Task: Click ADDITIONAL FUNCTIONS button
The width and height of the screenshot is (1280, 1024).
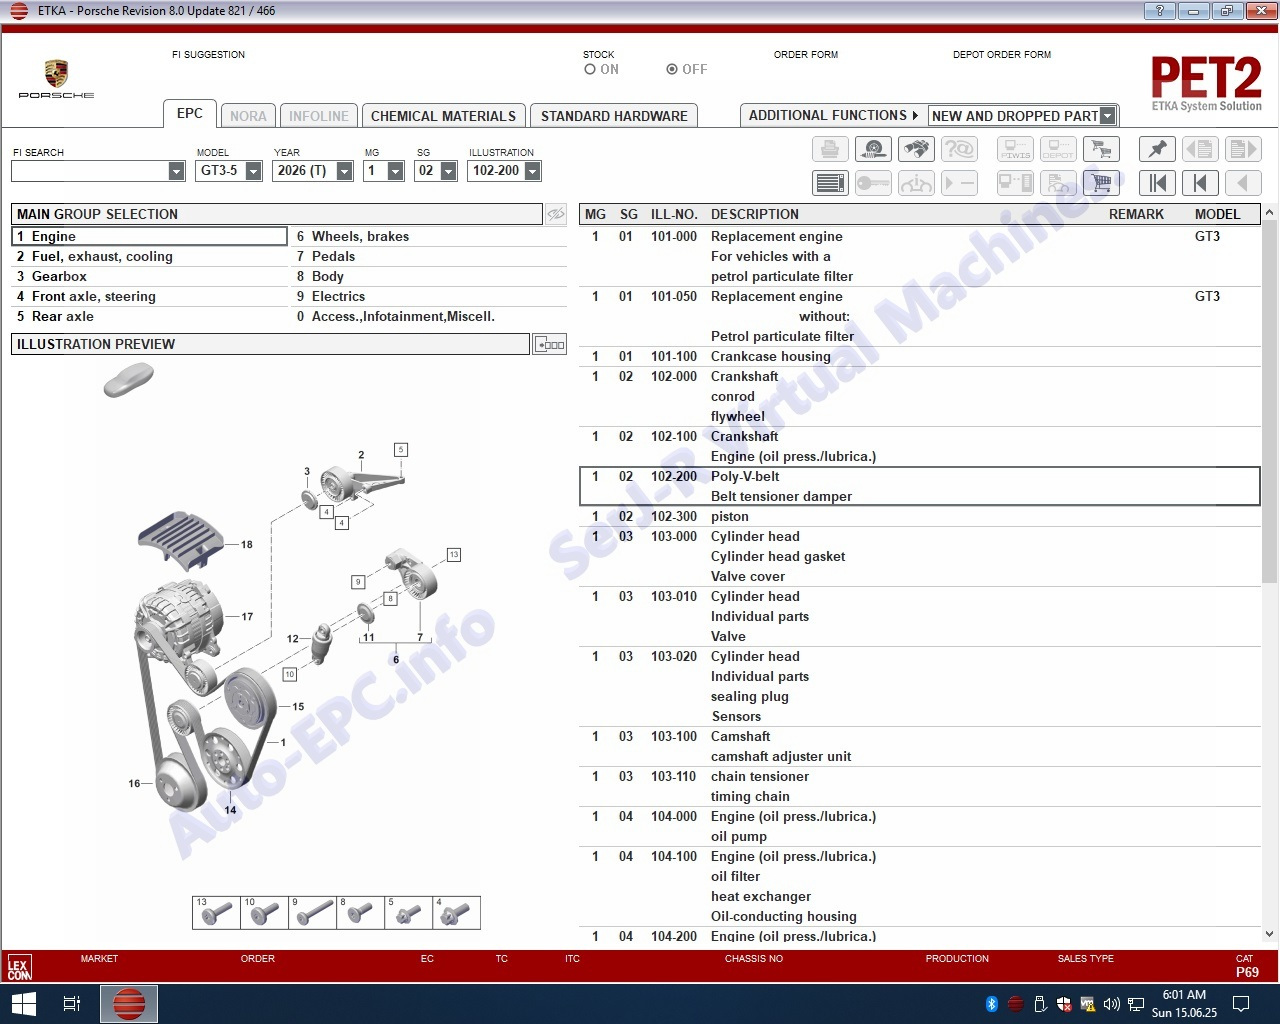Action: pos(832,116)
